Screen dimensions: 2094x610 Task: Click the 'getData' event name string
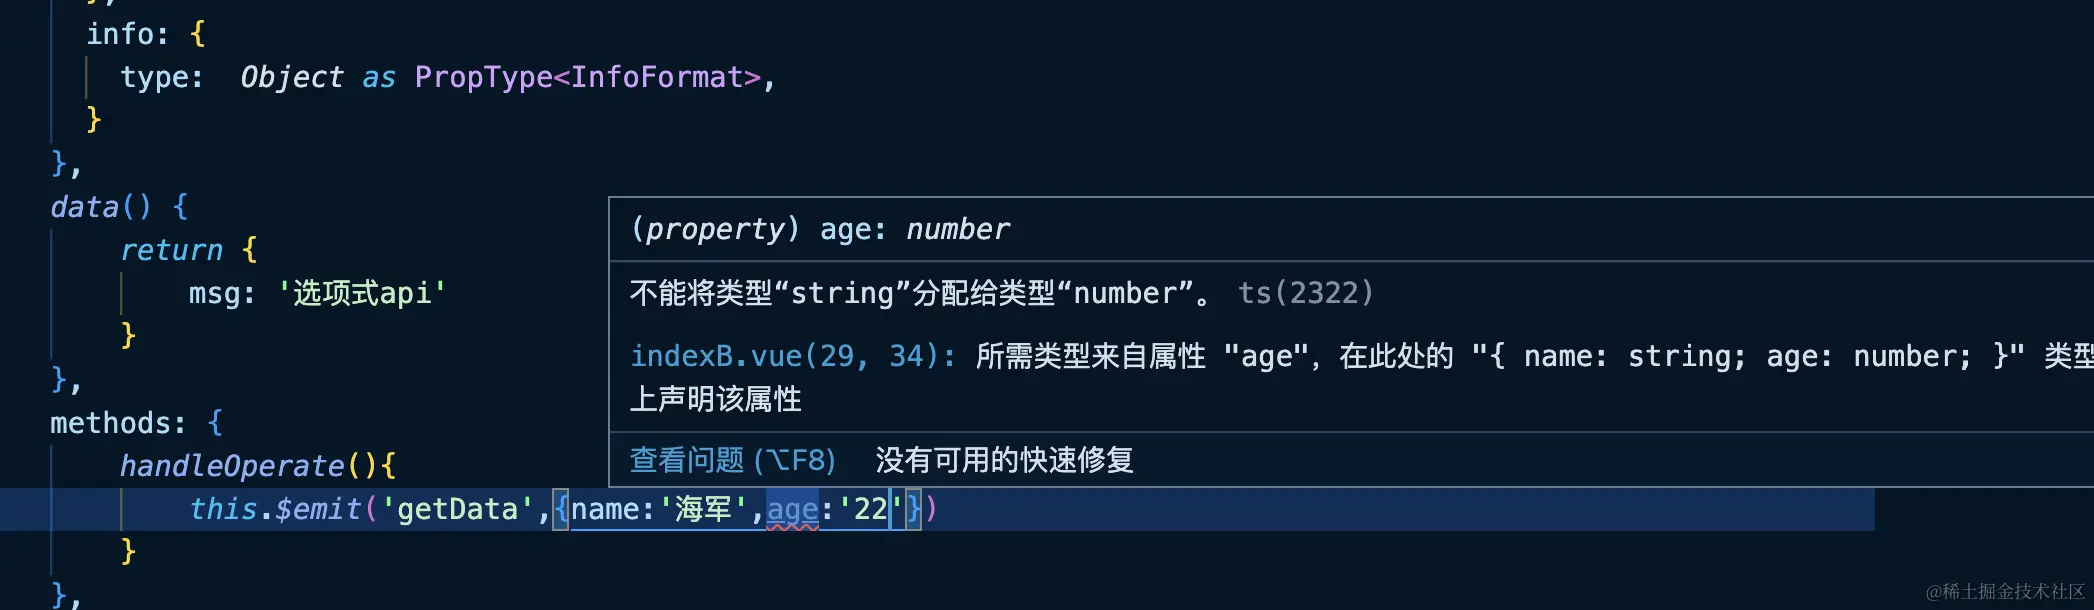tap(458, 509)
